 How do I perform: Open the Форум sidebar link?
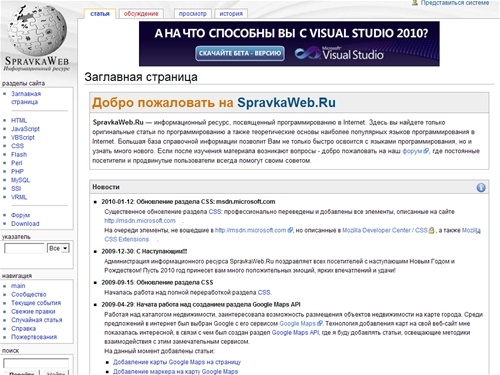[20, 215]
